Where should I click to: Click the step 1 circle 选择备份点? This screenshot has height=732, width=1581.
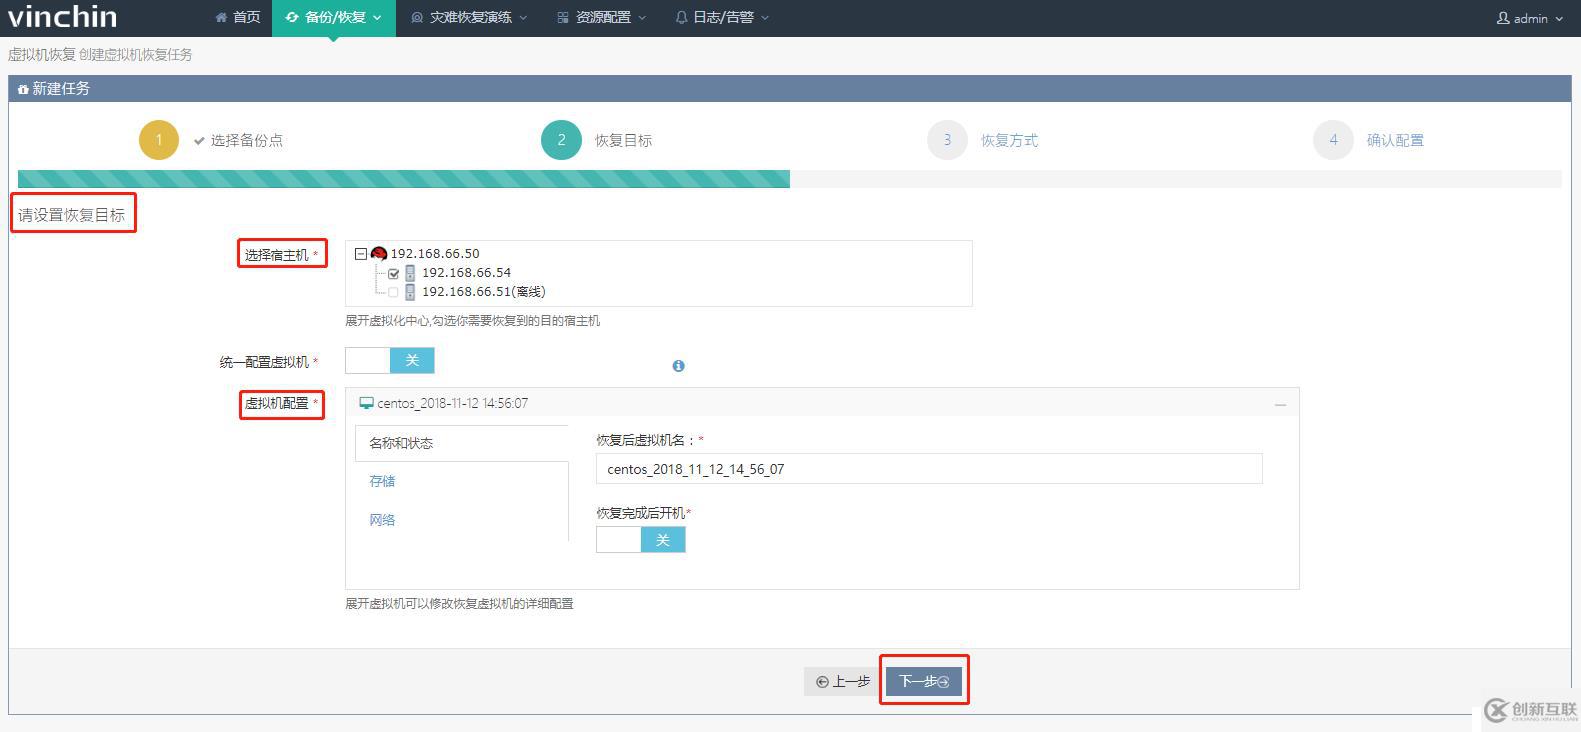(x=159, y=140)
